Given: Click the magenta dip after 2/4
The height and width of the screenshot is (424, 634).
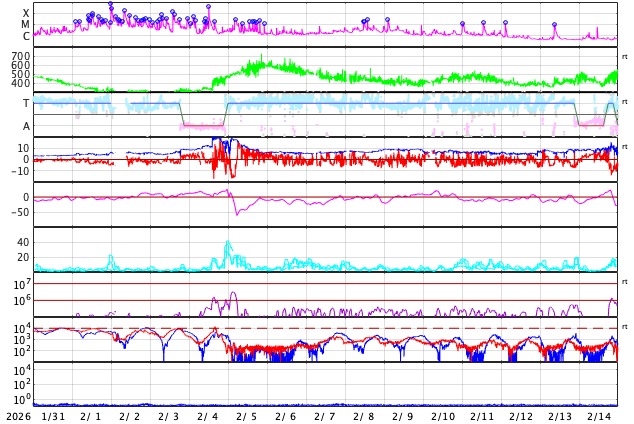Looking at the screenshot, I should click(x=237, y=213).
